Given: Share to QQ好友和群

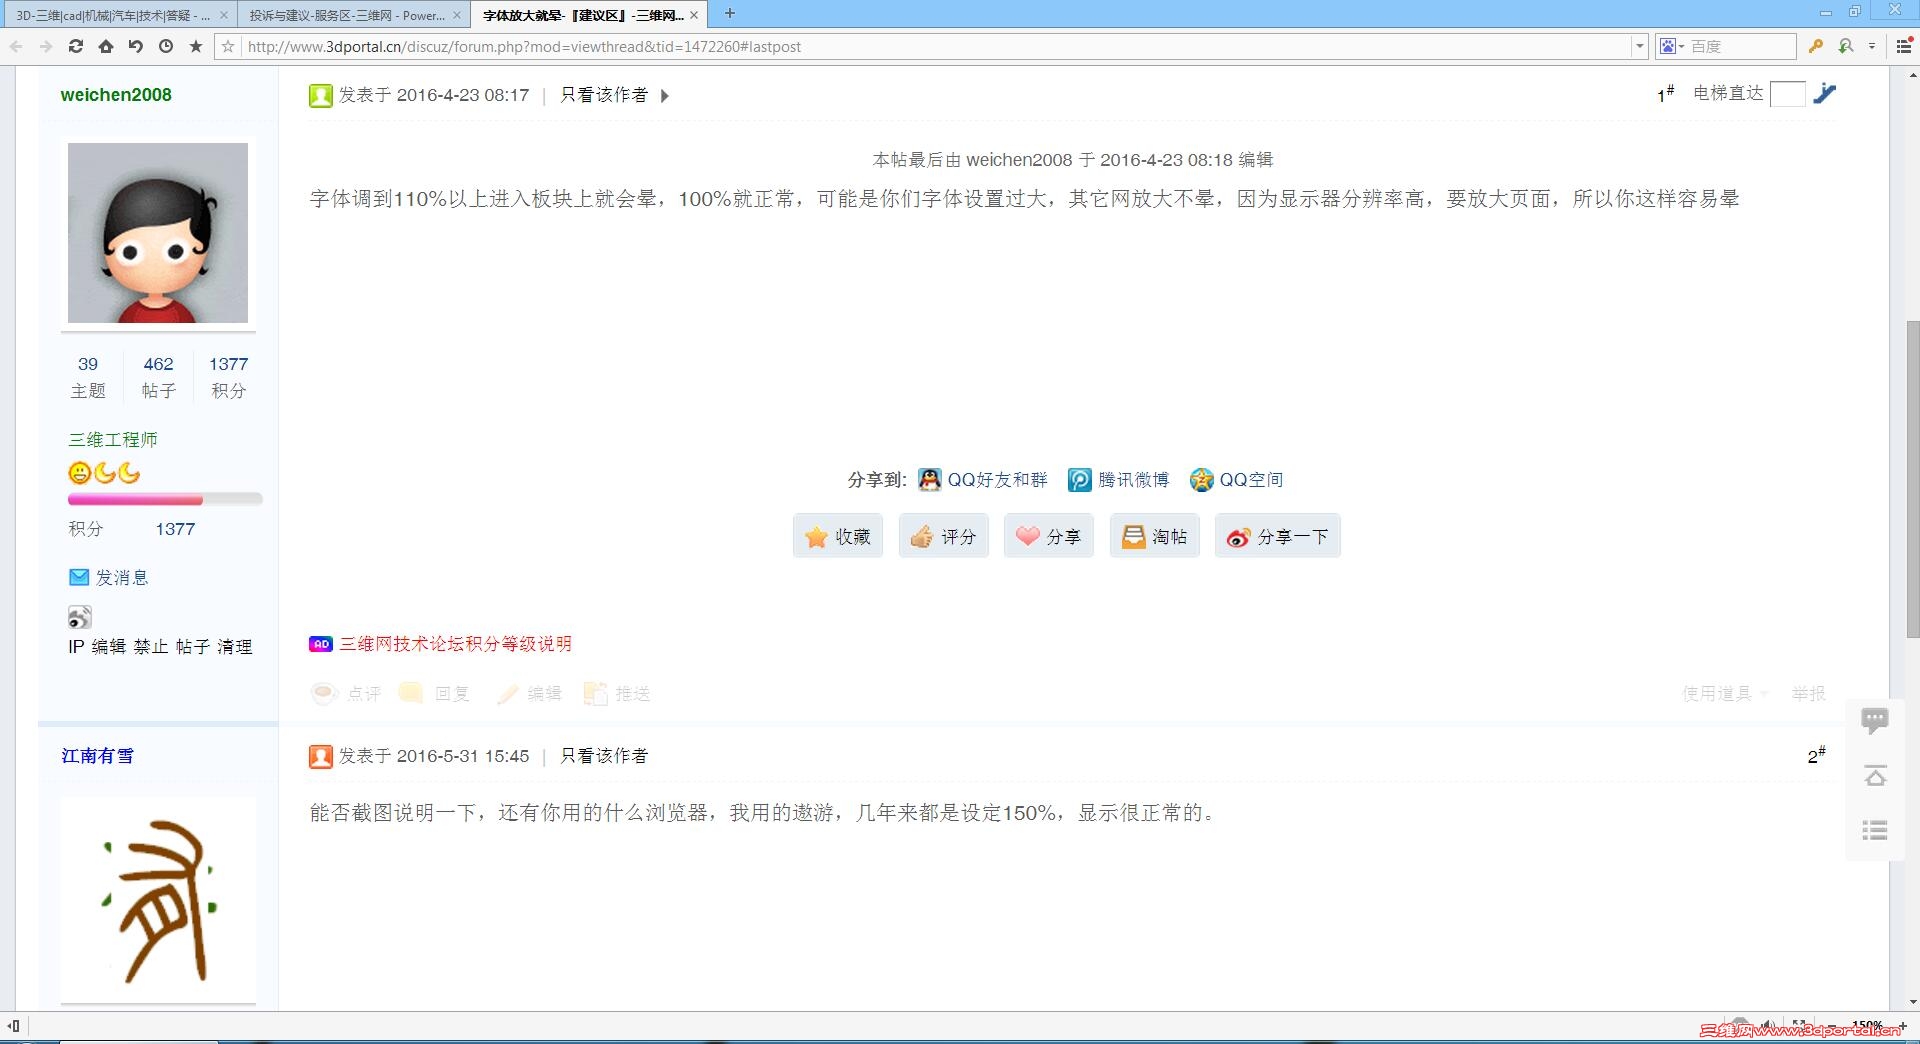Looking at the screenshot, I should pos(983,480).
